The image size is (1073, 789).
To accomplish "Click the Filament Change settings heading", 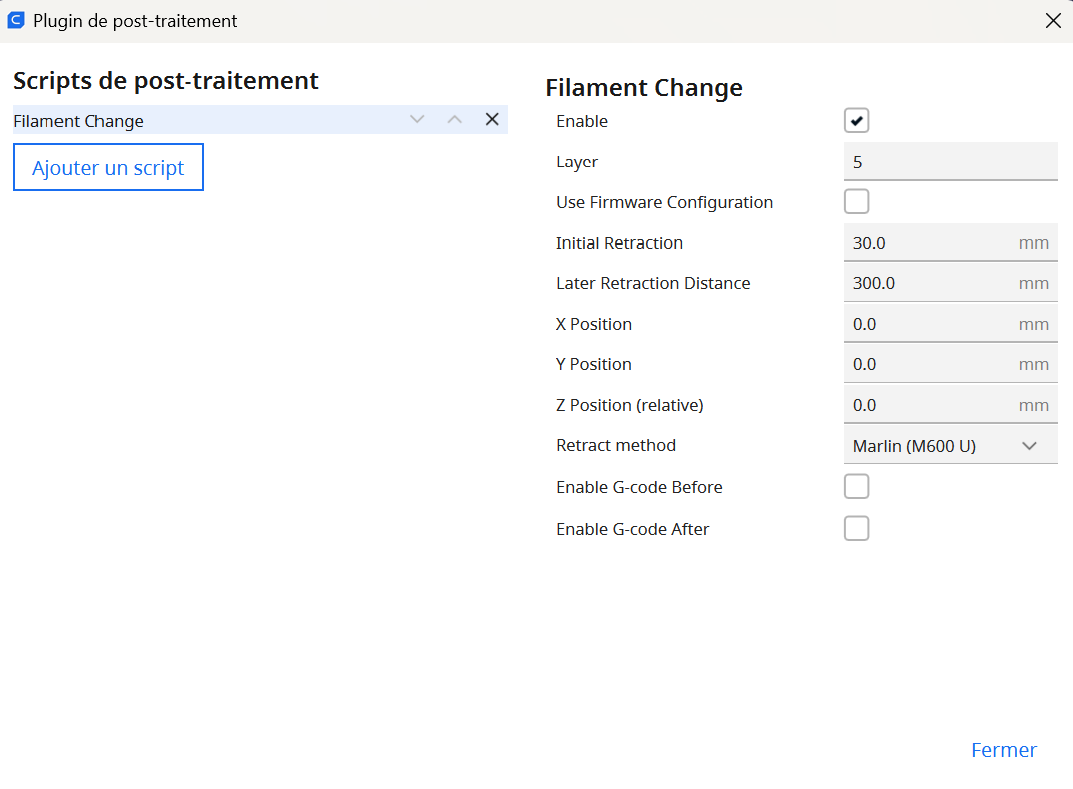I will [644, 88].
